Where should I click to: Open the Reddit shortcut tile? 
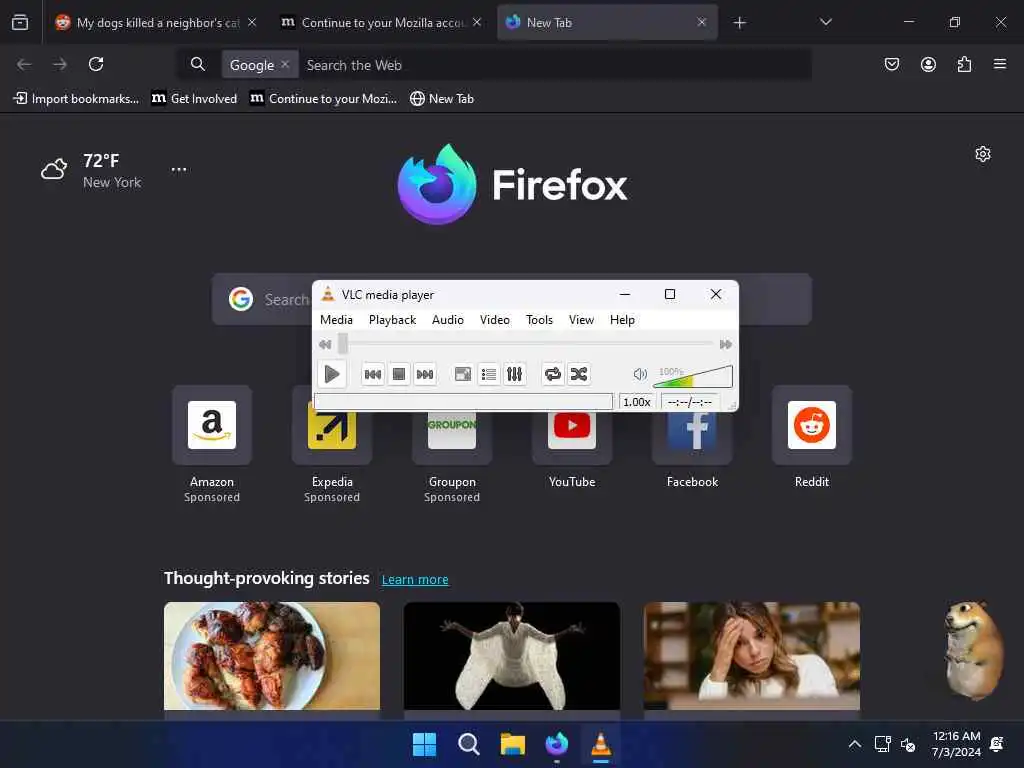[x=812, y=438]
